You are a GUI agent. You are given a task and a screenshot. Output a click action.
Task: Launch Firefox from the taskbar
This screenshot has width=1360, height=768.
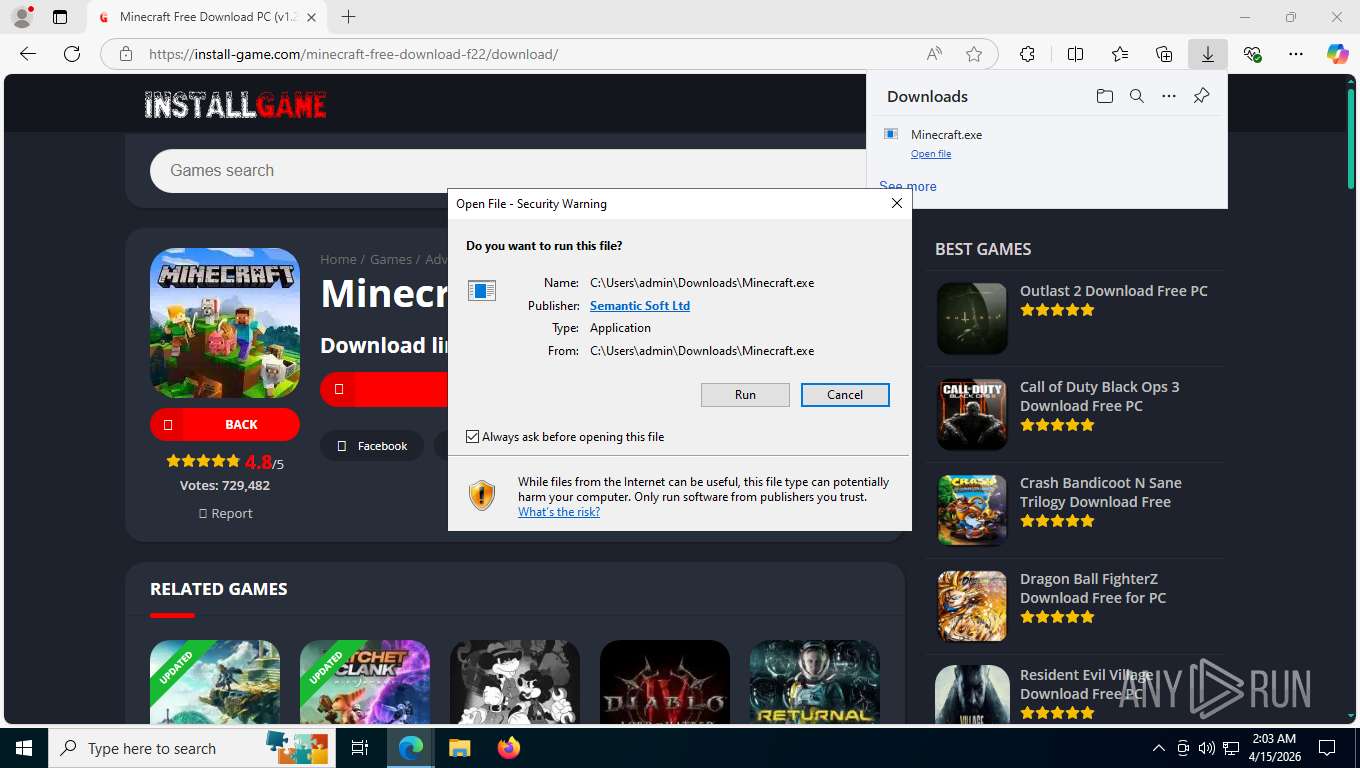tap(509, 748)
